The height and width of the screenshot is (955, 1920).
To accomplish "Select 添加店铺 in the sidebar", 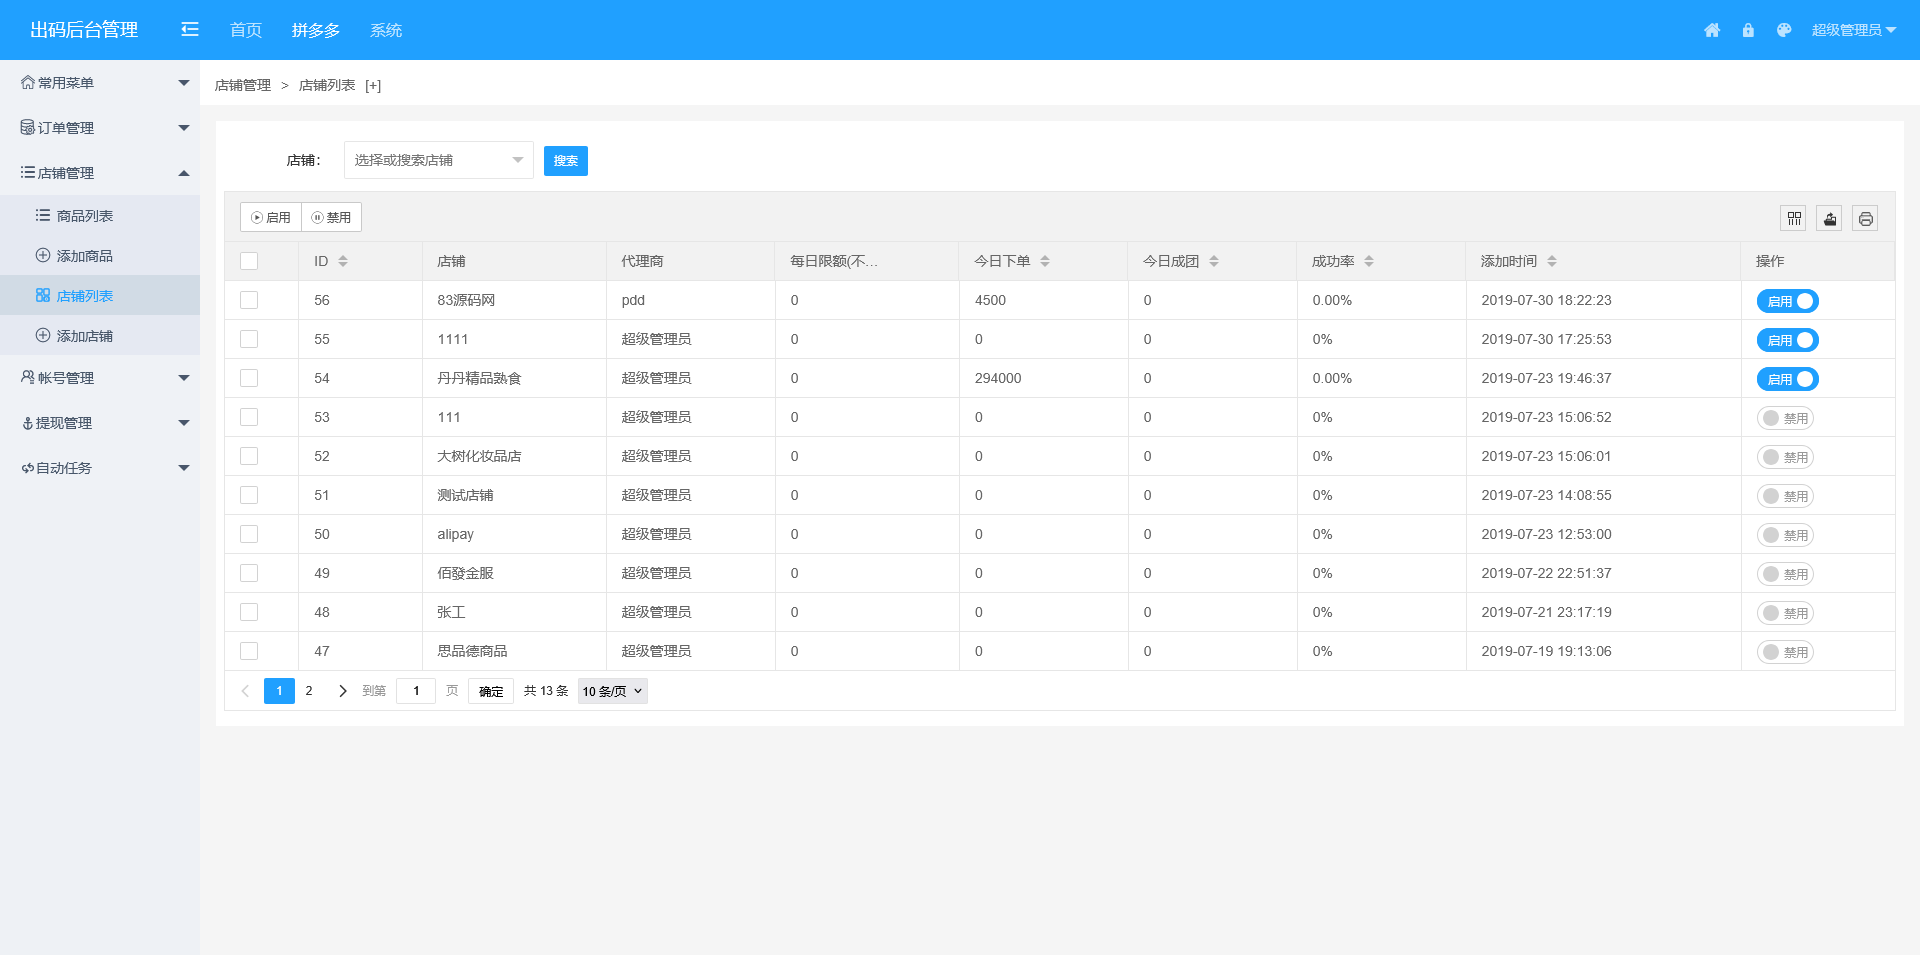I will point(85,336).
